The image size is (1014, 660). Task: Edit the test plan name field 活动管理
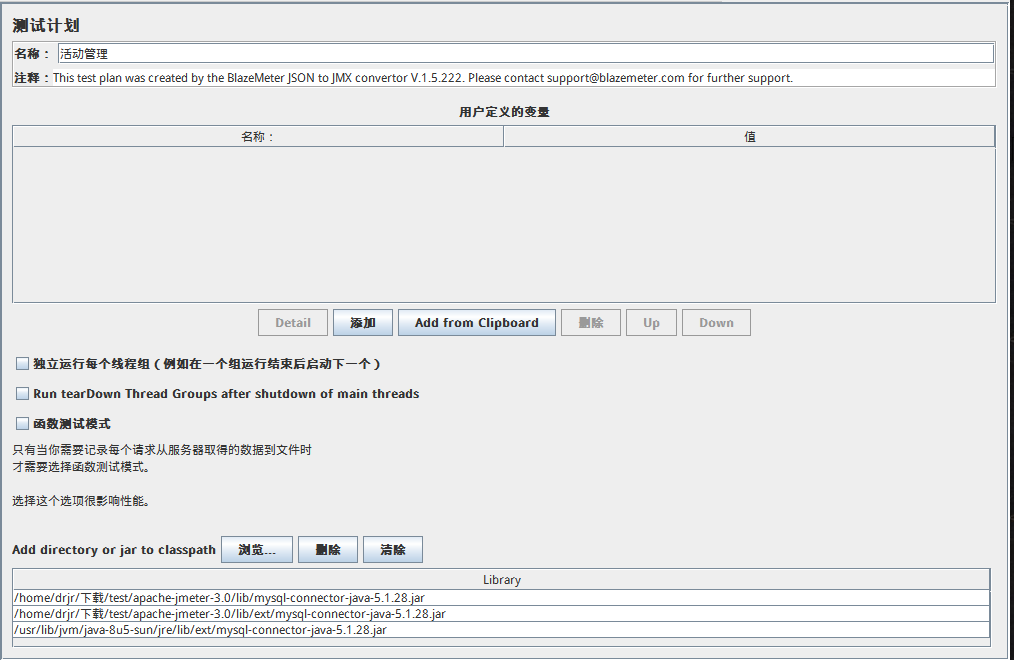click(525, 54)
